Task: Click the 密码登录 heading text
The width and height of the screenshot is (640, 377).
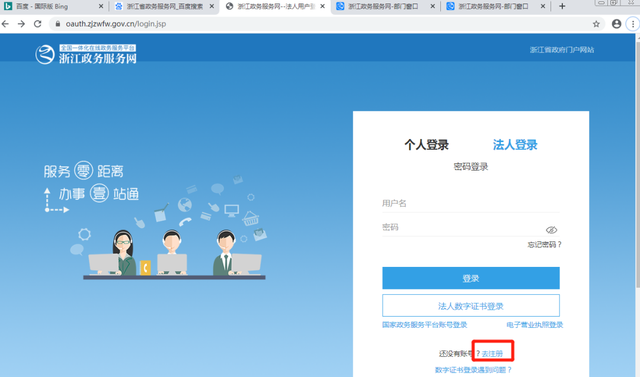Action: (471, 167)
